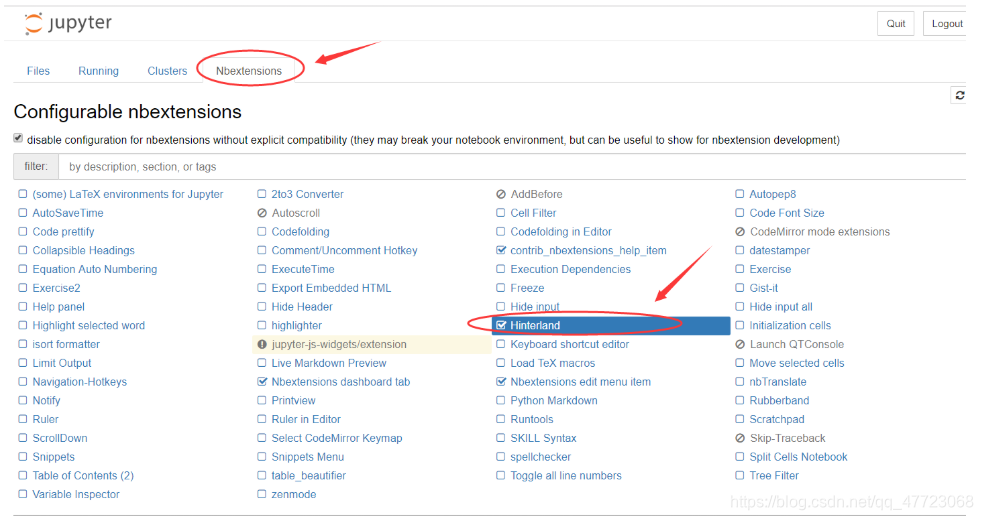The width and height of the screenshot is (983, 520).
Task: Switch to the Files tab
Action: click(38, 71)
